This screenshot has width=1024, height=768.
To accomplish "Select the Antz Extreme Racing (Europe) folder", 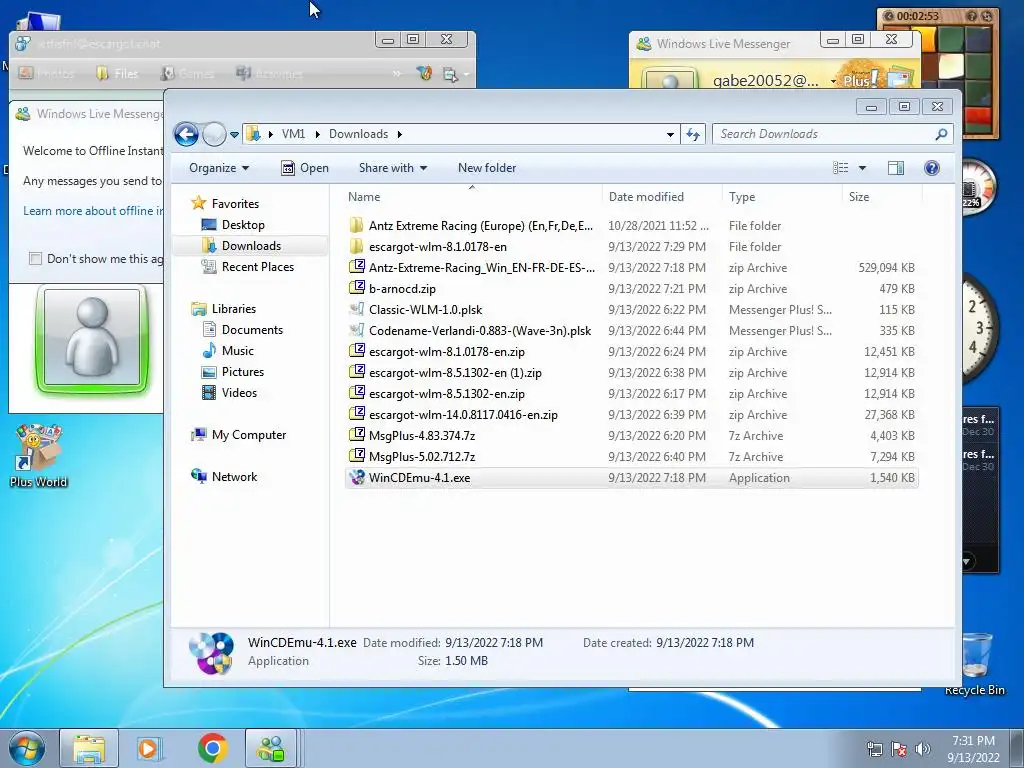I will (x=632, y=226).
